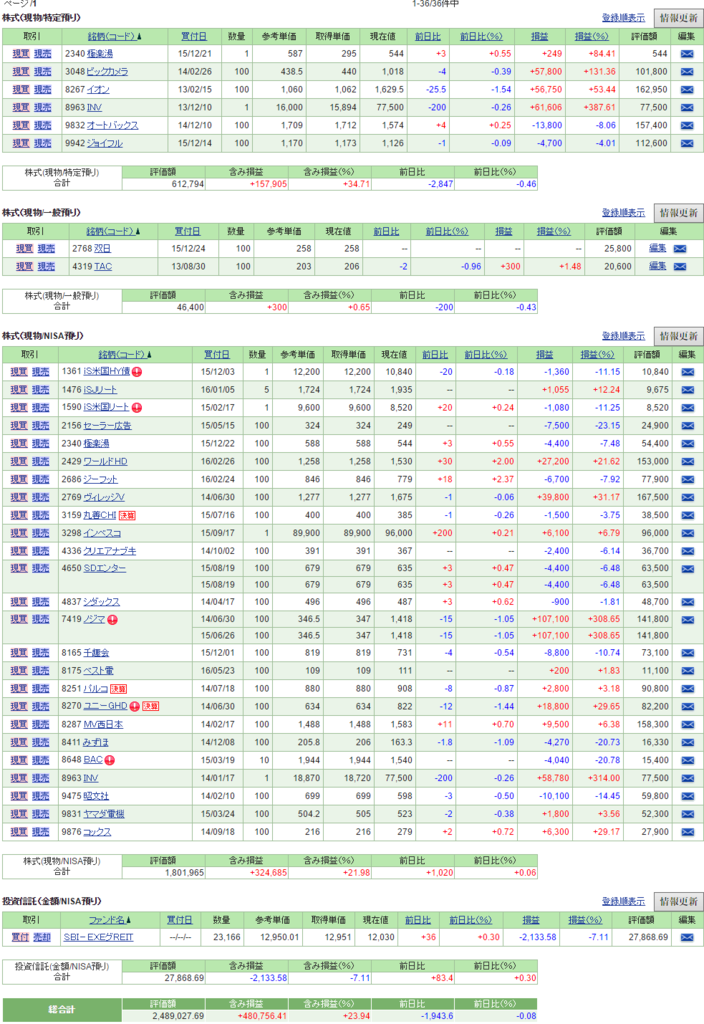This screenshot has height=1024, width=704.
Task: Click envelope icon for 1476 iSJリート
Action: tap(686, 390)
